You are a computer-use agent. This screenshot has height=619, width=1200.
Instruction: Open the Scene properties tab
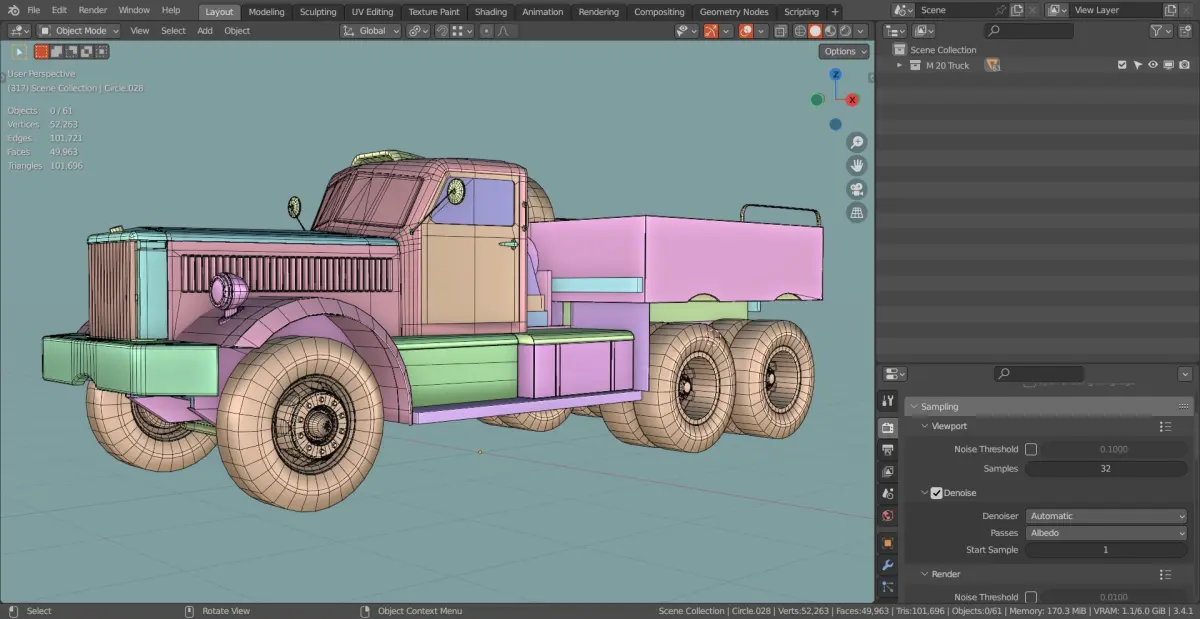(888, 494)
